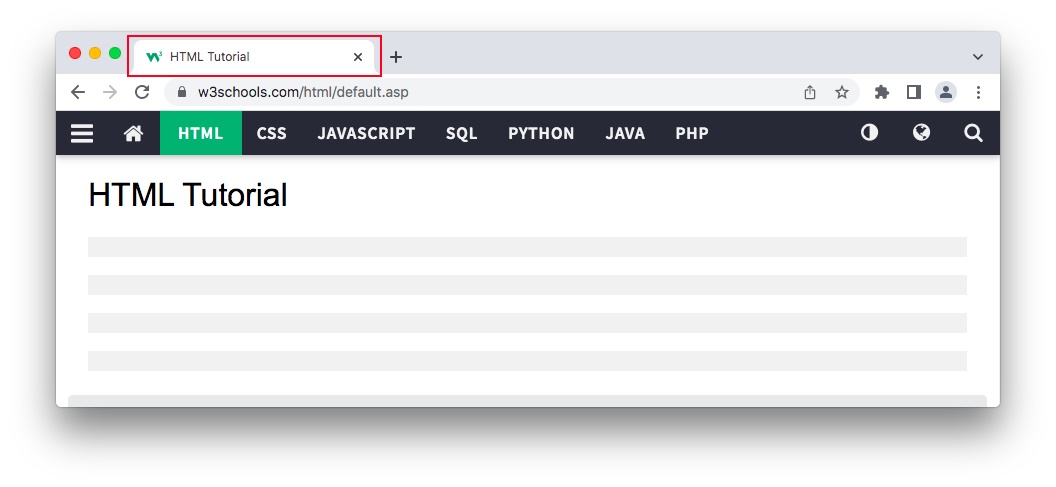Click the browser forward arrow
Screen dimensions: 1056x487
[110, 92]
